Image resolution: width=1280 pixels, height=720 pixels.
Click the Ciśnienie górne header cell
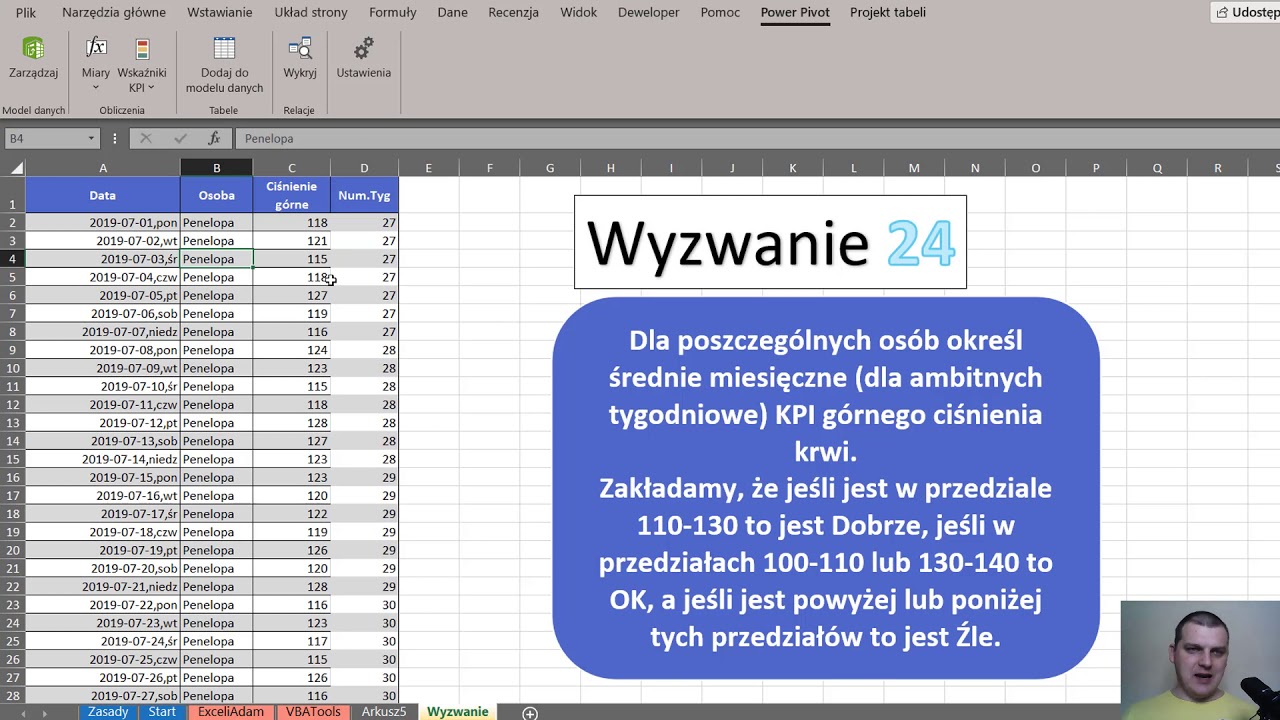[291, 195]
